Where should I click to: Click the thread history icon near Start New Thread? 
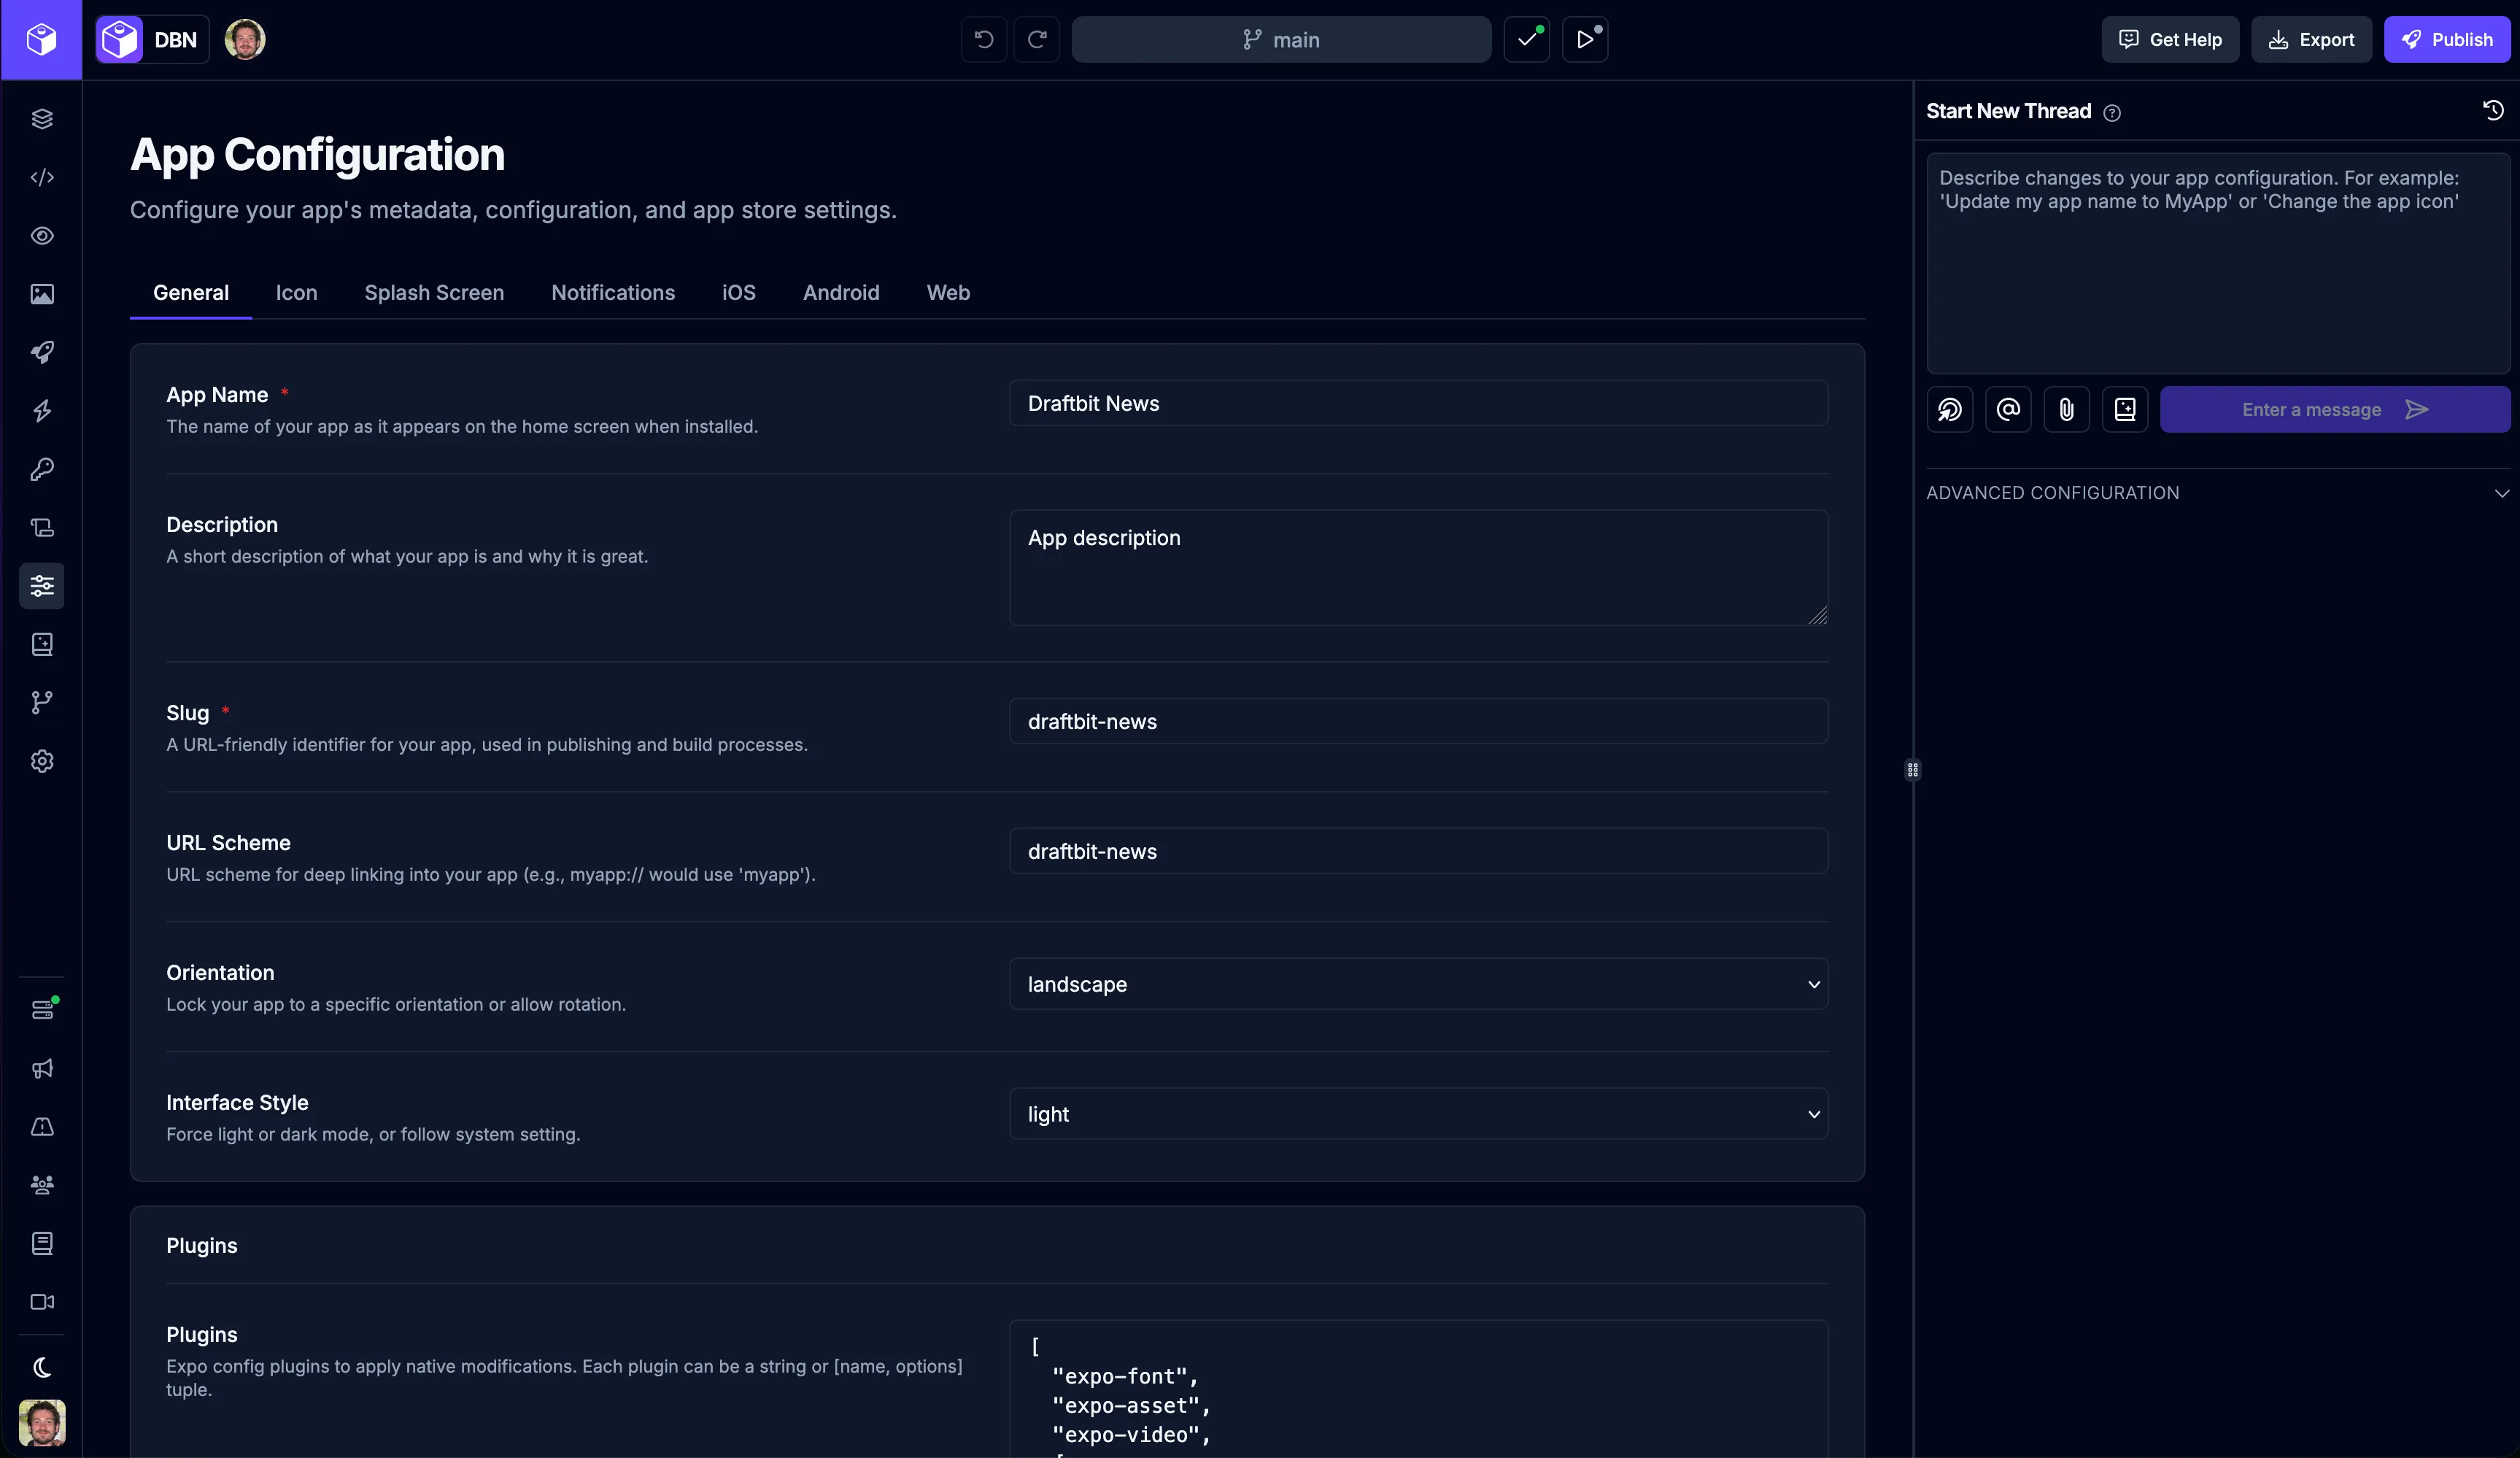2492,110
